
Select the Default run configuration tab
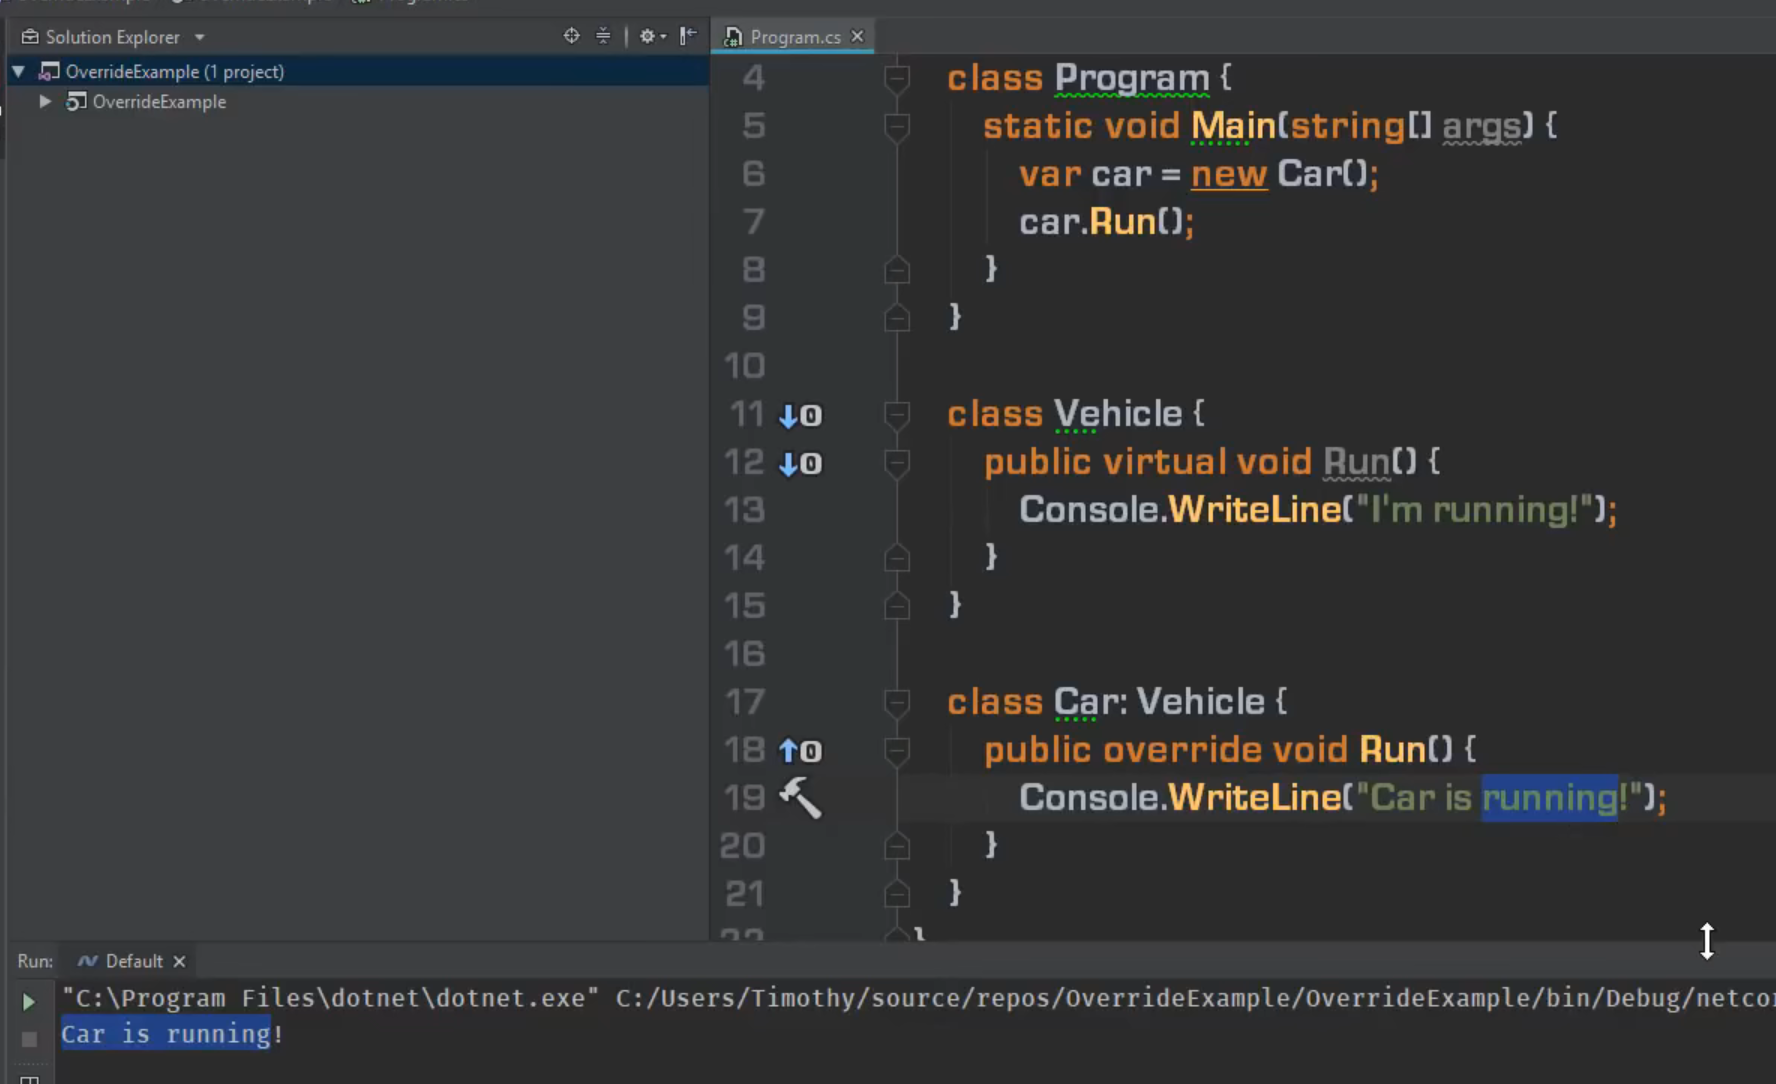(134, 961)
